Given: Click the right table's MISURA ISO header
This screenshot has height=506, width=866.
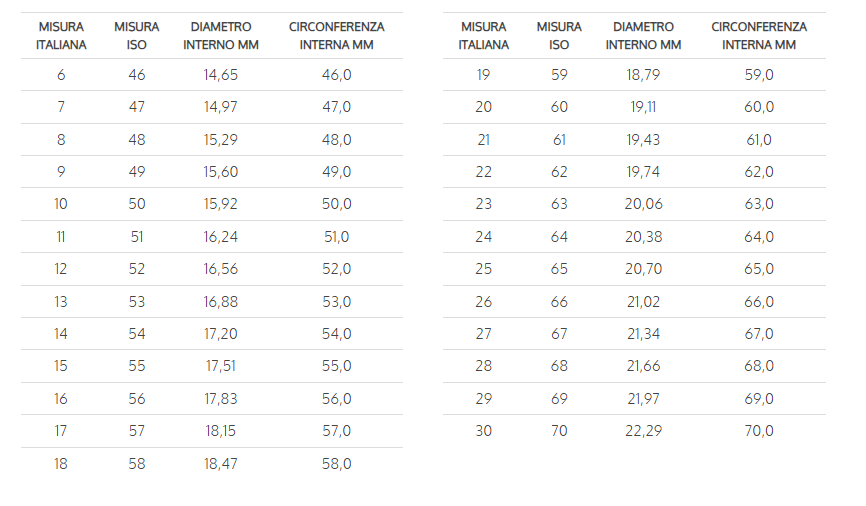Looking at the screenshot, I should pos(559,35).
